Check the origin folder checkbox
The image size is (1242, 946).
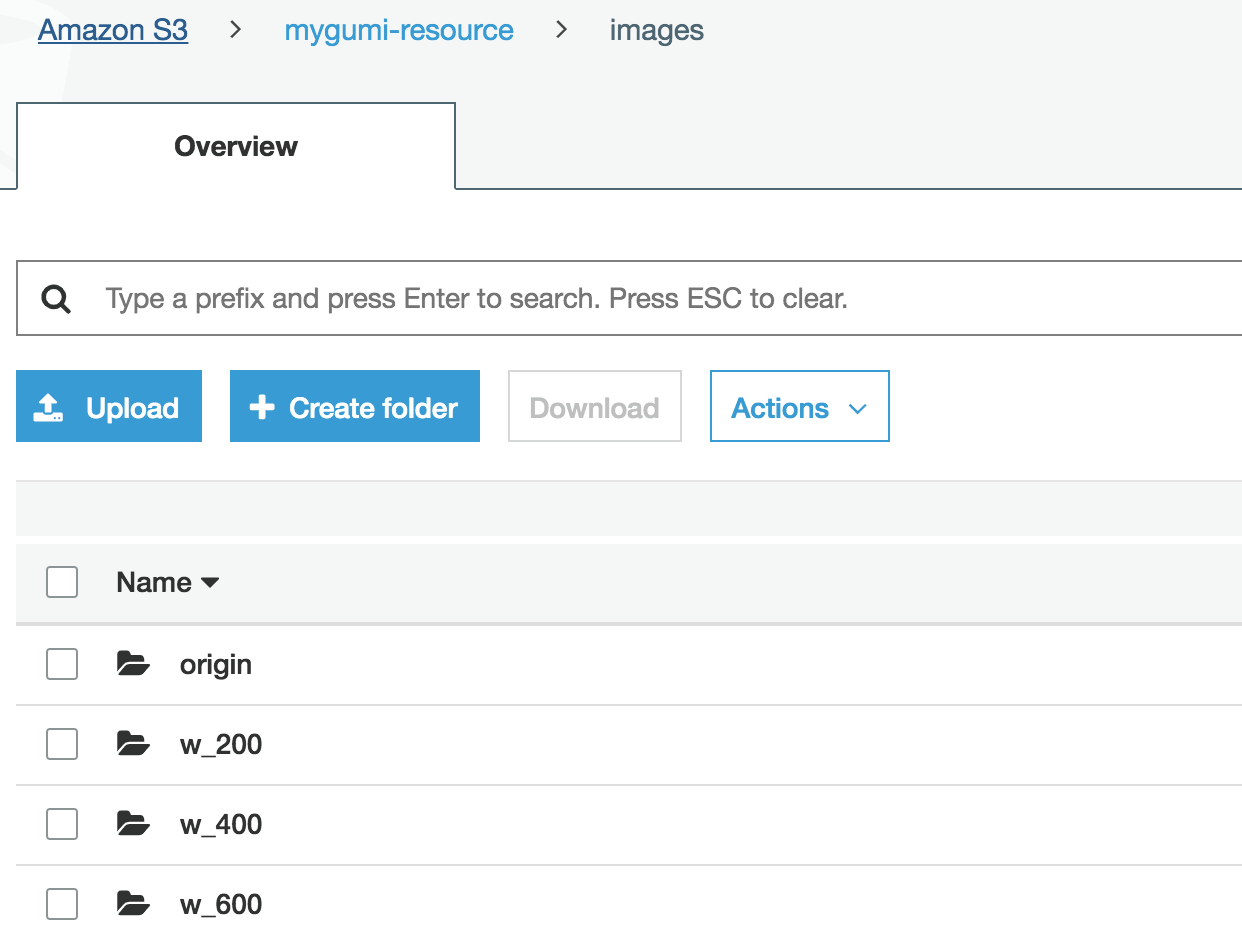coord(62,664)
